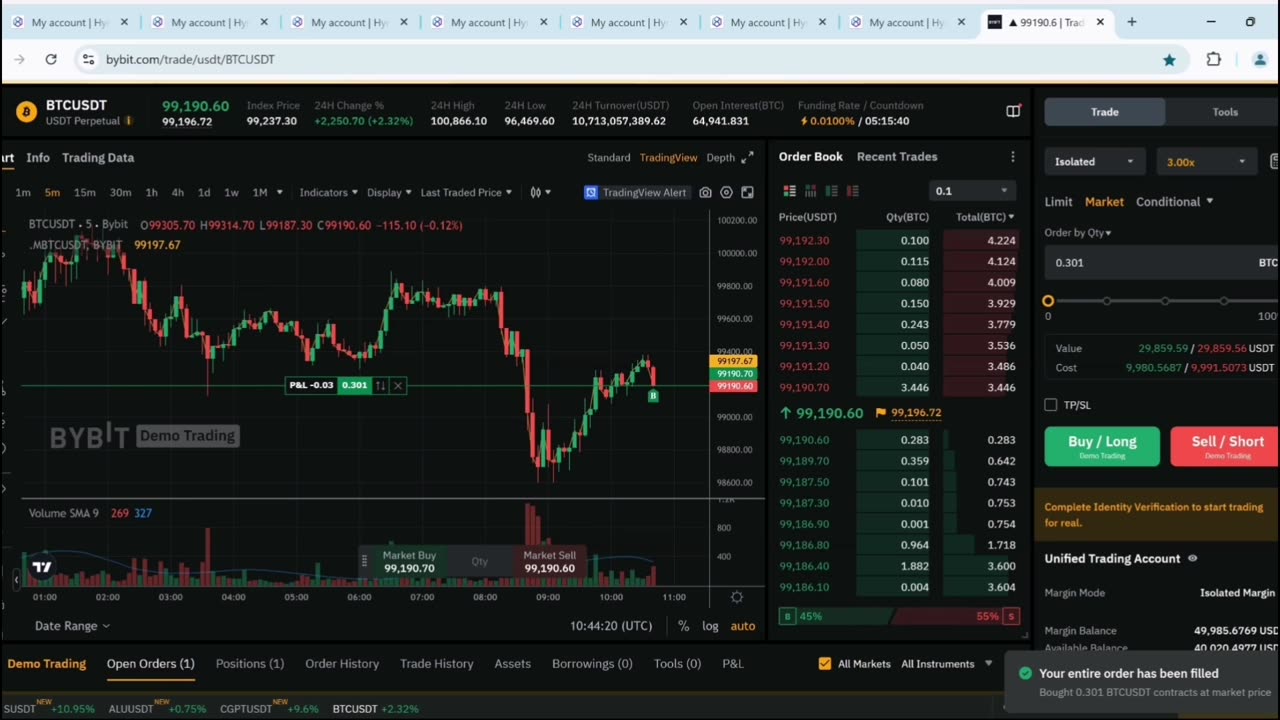Open the 3.00x leverage dropdown
Image resolution: width=1280 pixels, height=720 pixels.
[x=1207, y=161]
